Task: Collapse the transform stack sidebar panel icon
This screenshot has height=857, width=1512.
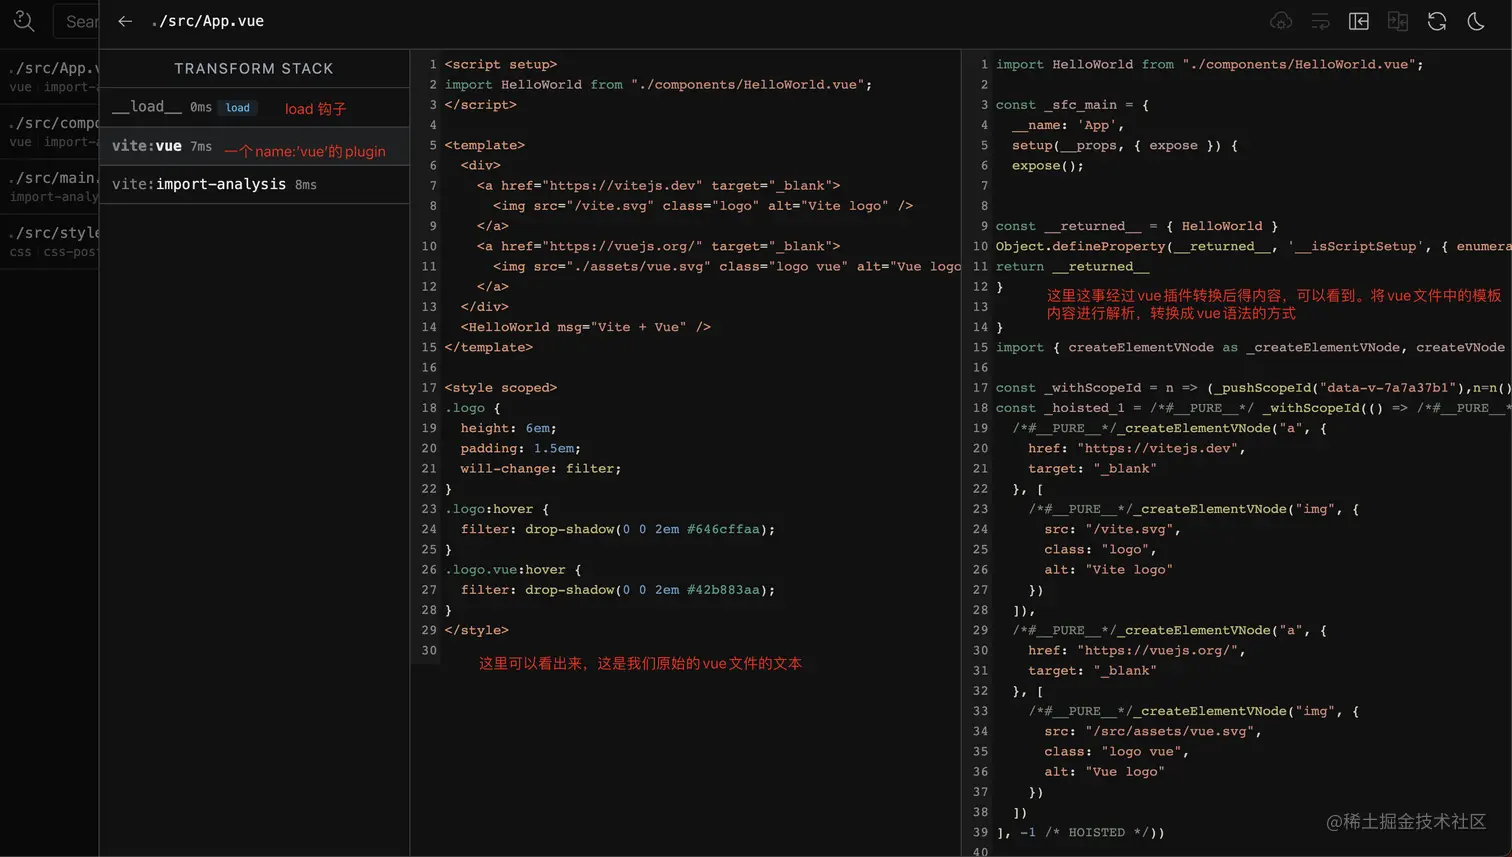Action: pos(1359,21)
